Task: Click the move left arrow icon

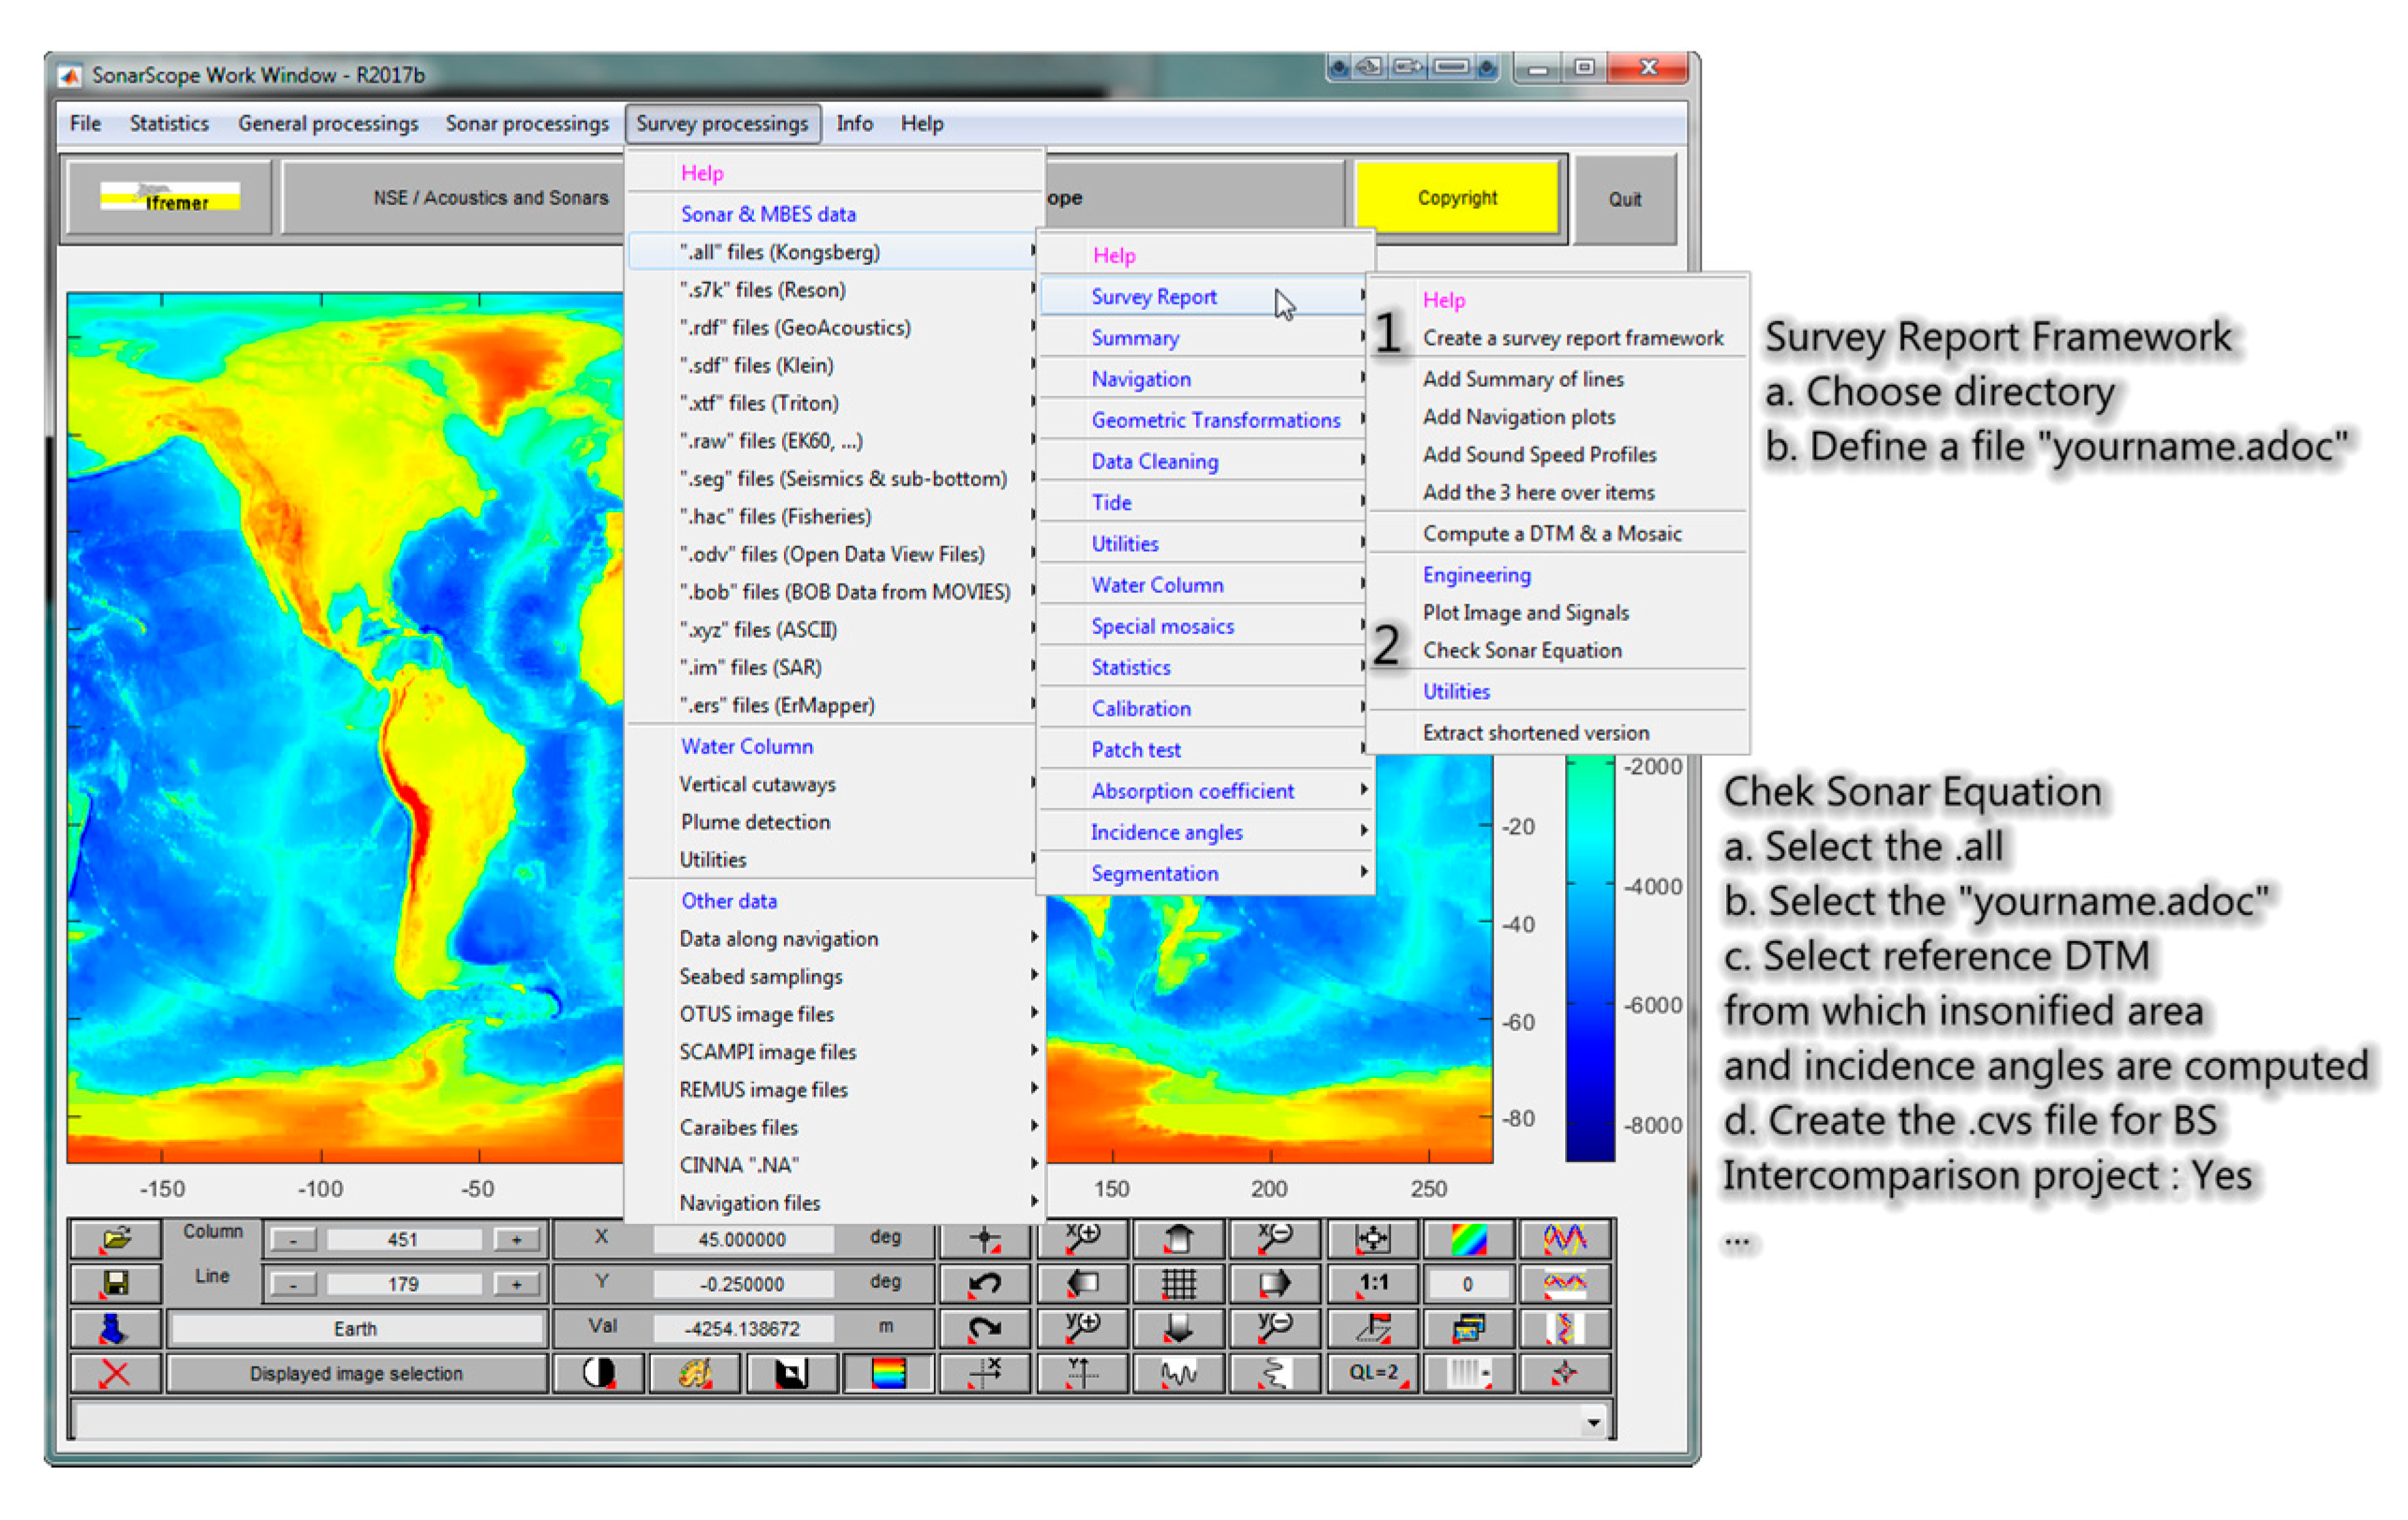Action: point(1082,1284)
